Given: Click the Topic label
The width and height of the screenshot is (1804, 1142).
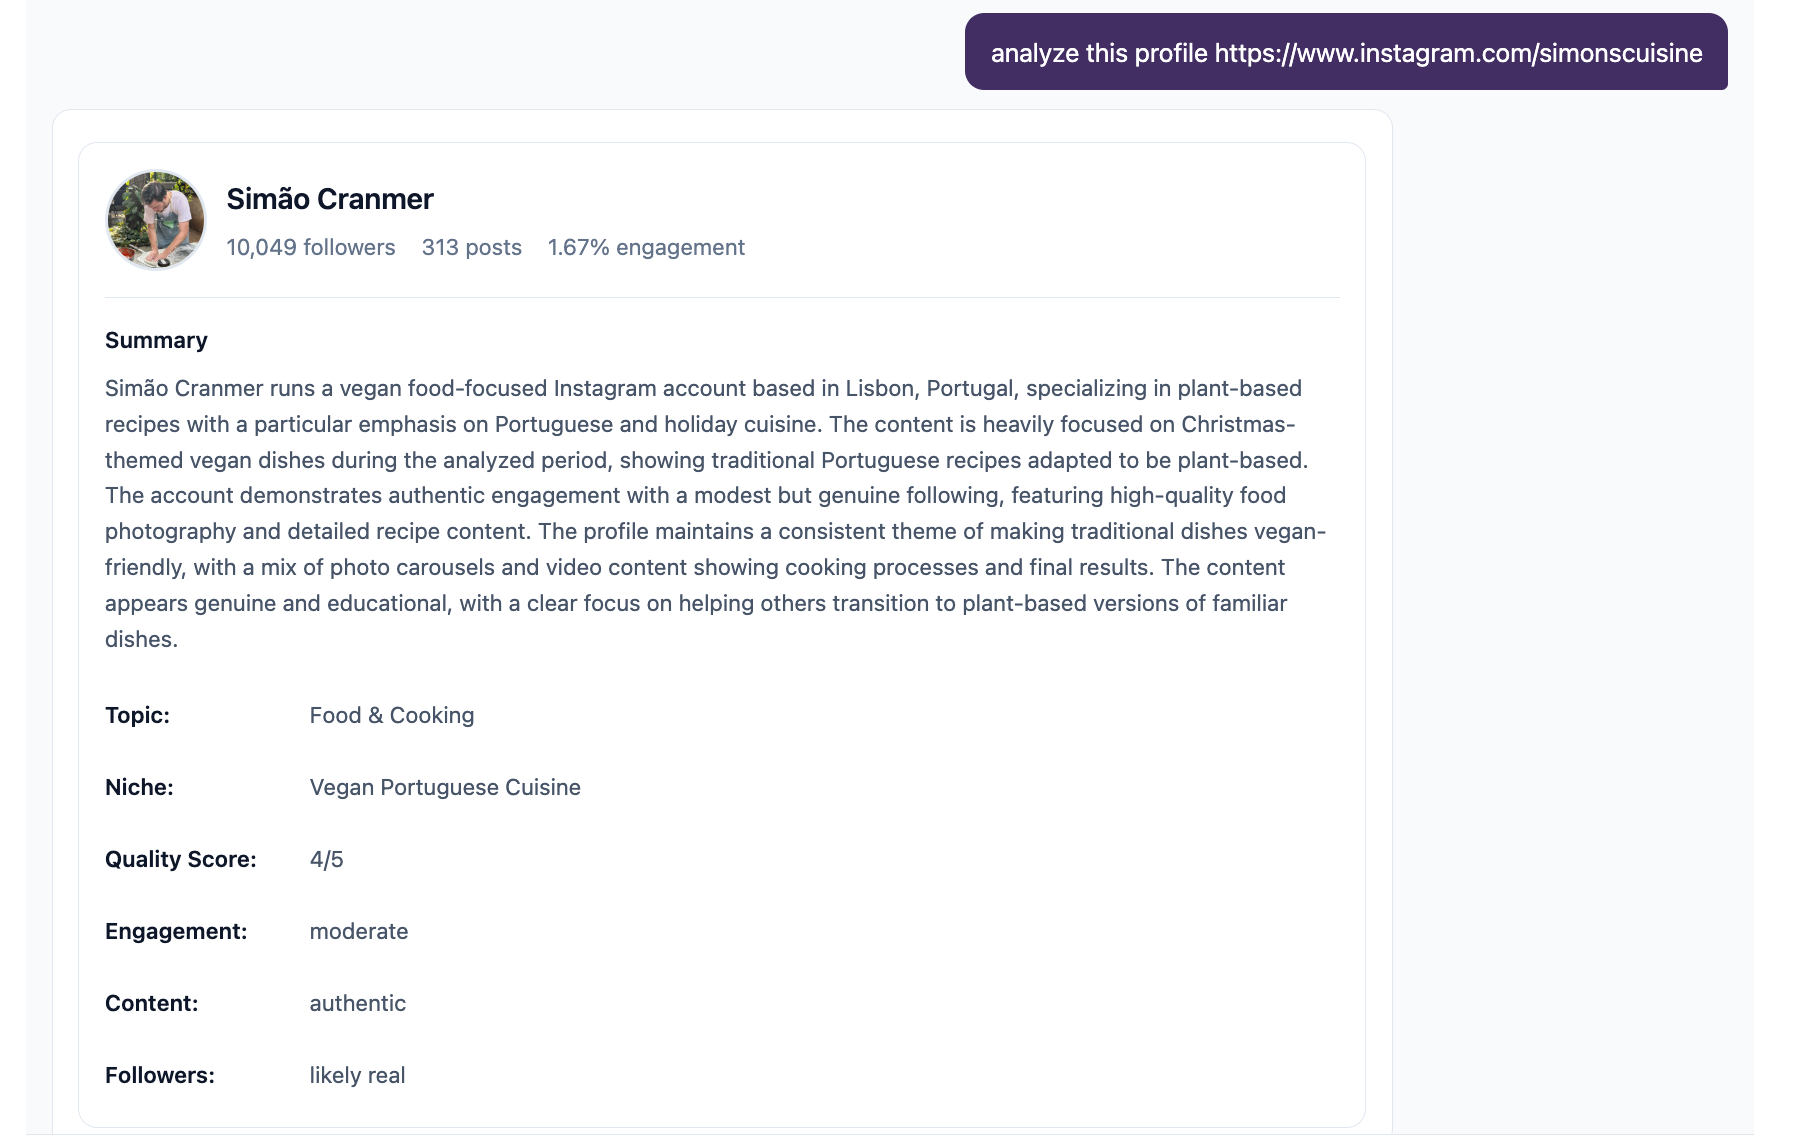Looking at the screenshot, I should click(137, 715).
